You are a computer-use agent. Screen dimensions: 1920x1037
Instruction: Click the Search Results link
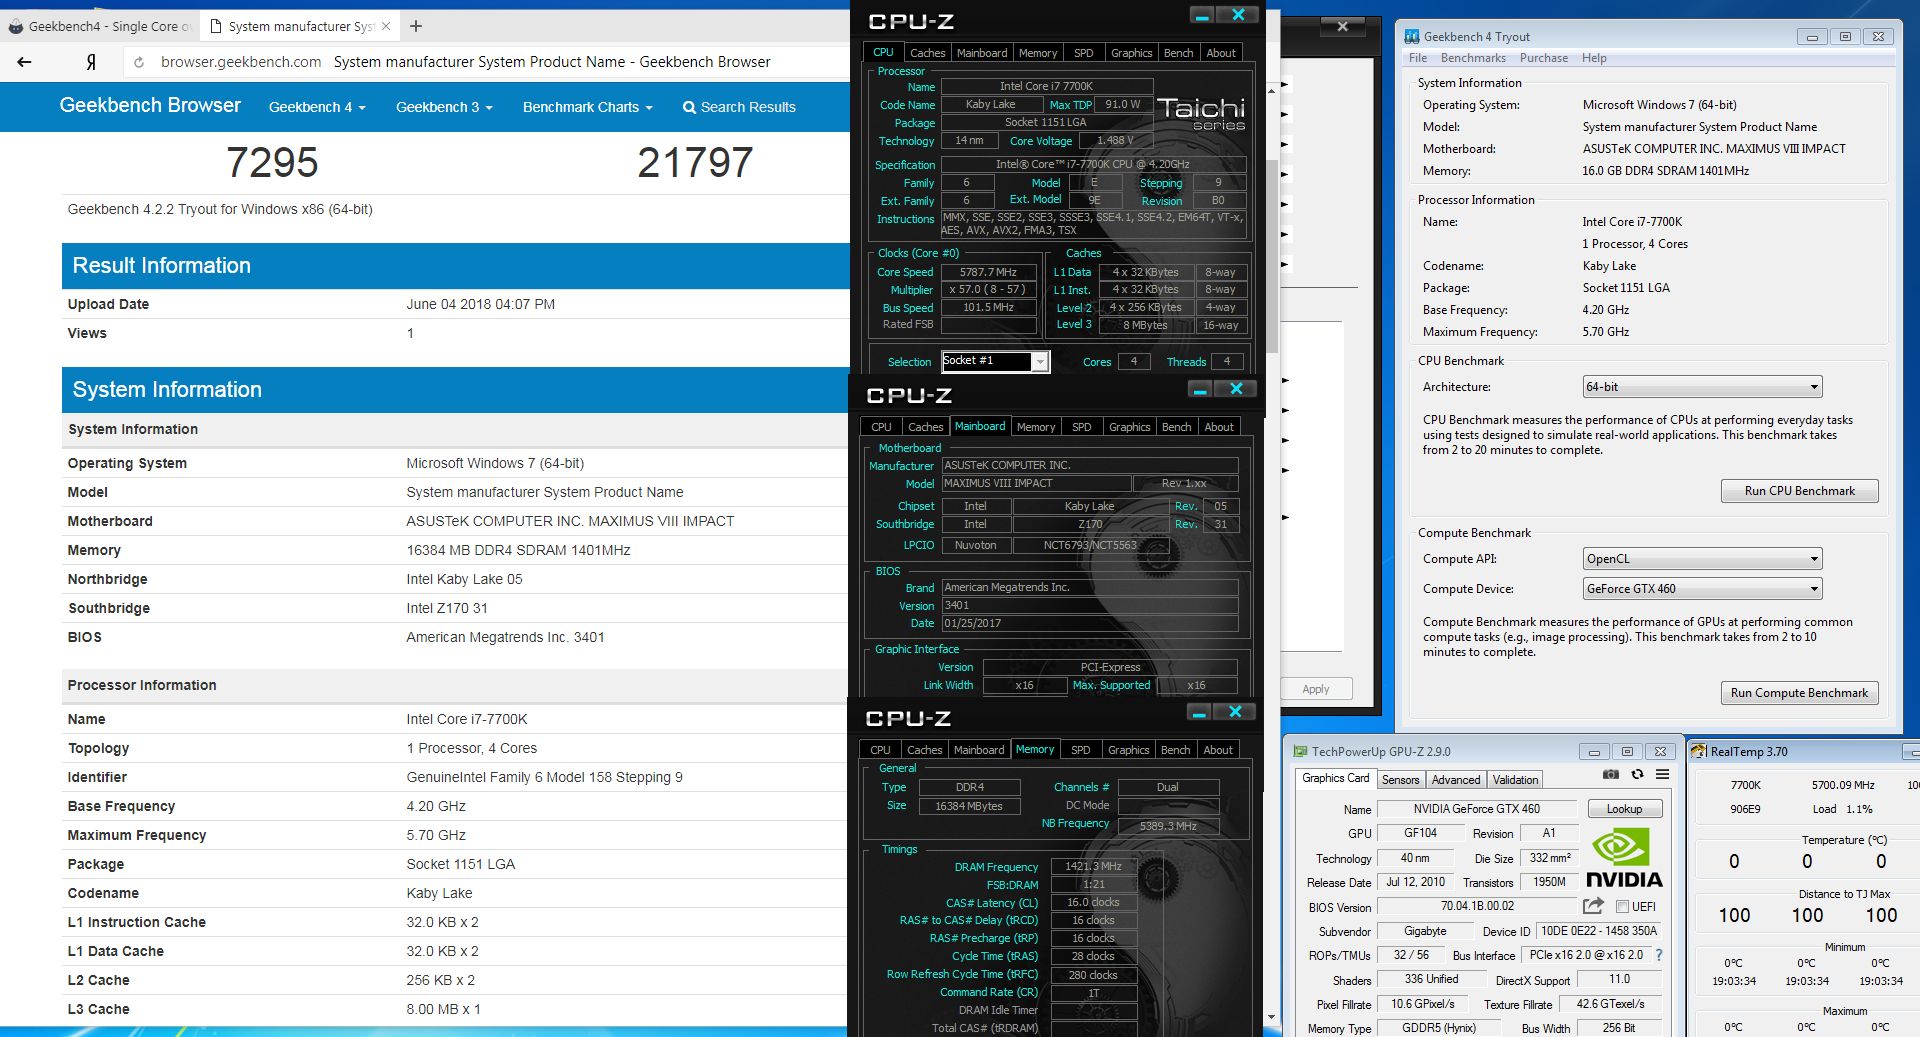pos(748,107)
